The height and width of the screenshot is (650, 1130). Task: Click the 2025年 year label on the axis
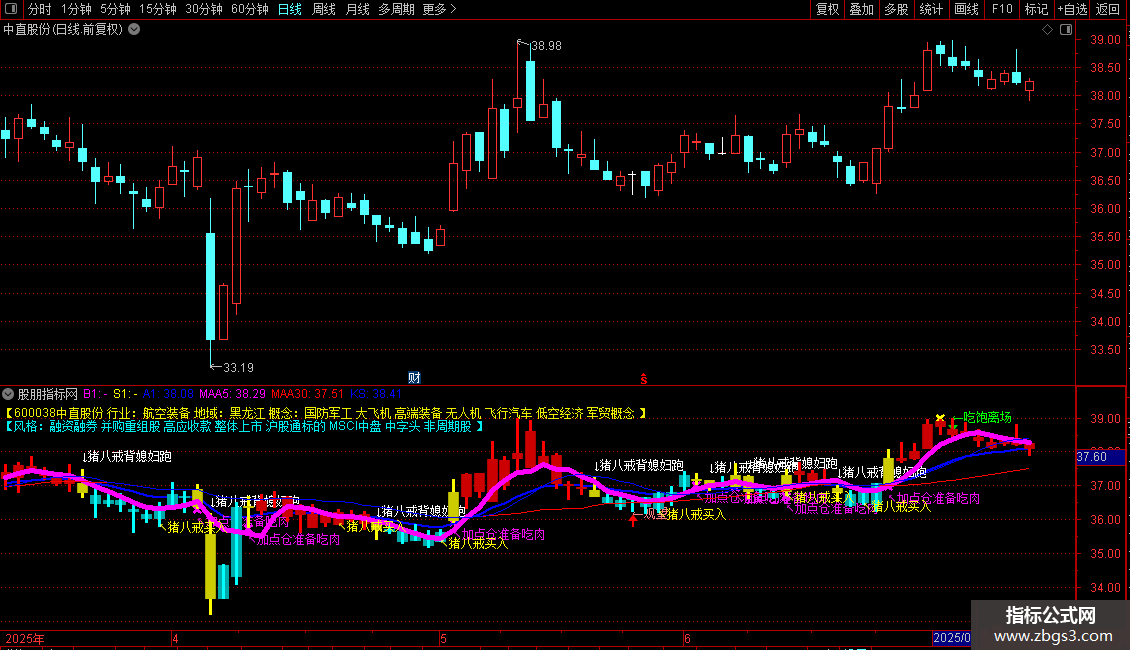[x=25, y=638]
